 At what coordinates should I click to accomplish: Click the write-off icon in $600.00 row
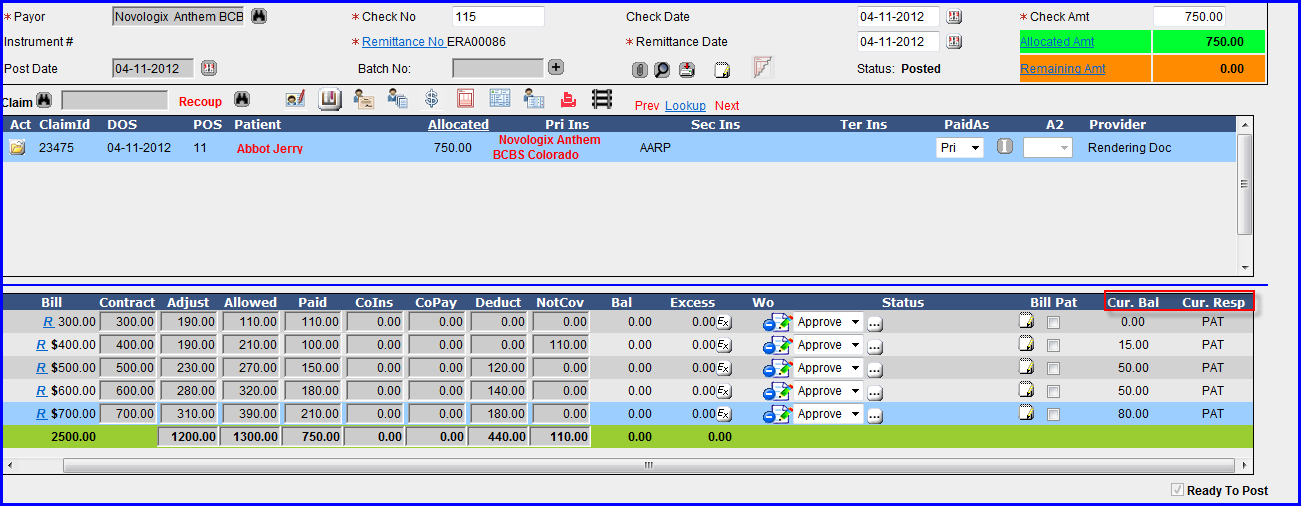(777, 391)
